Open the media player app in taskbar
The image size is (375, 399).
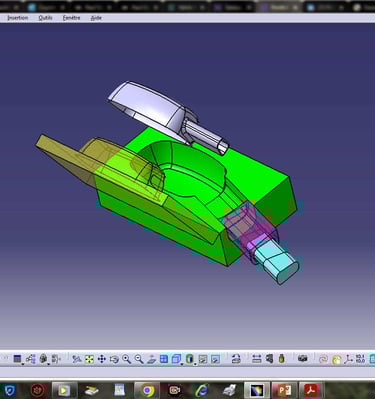(x=64, y=390)
